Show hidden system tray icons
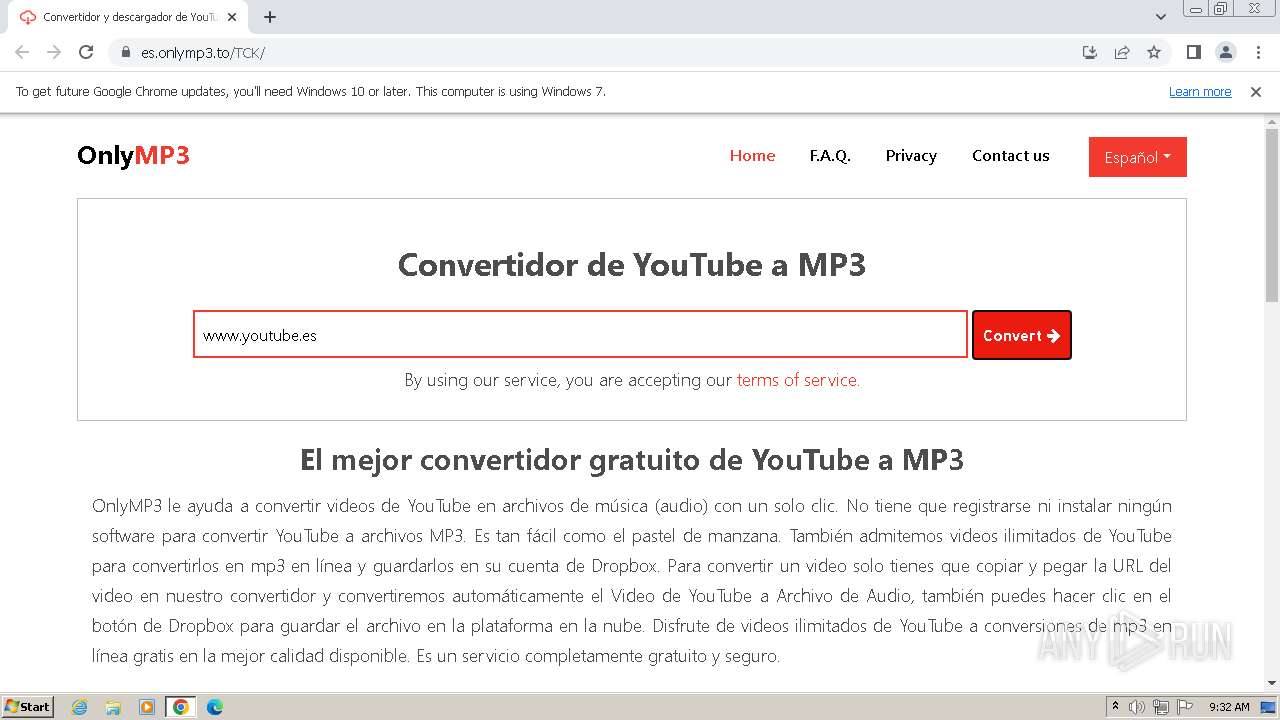 point(1115,707)
